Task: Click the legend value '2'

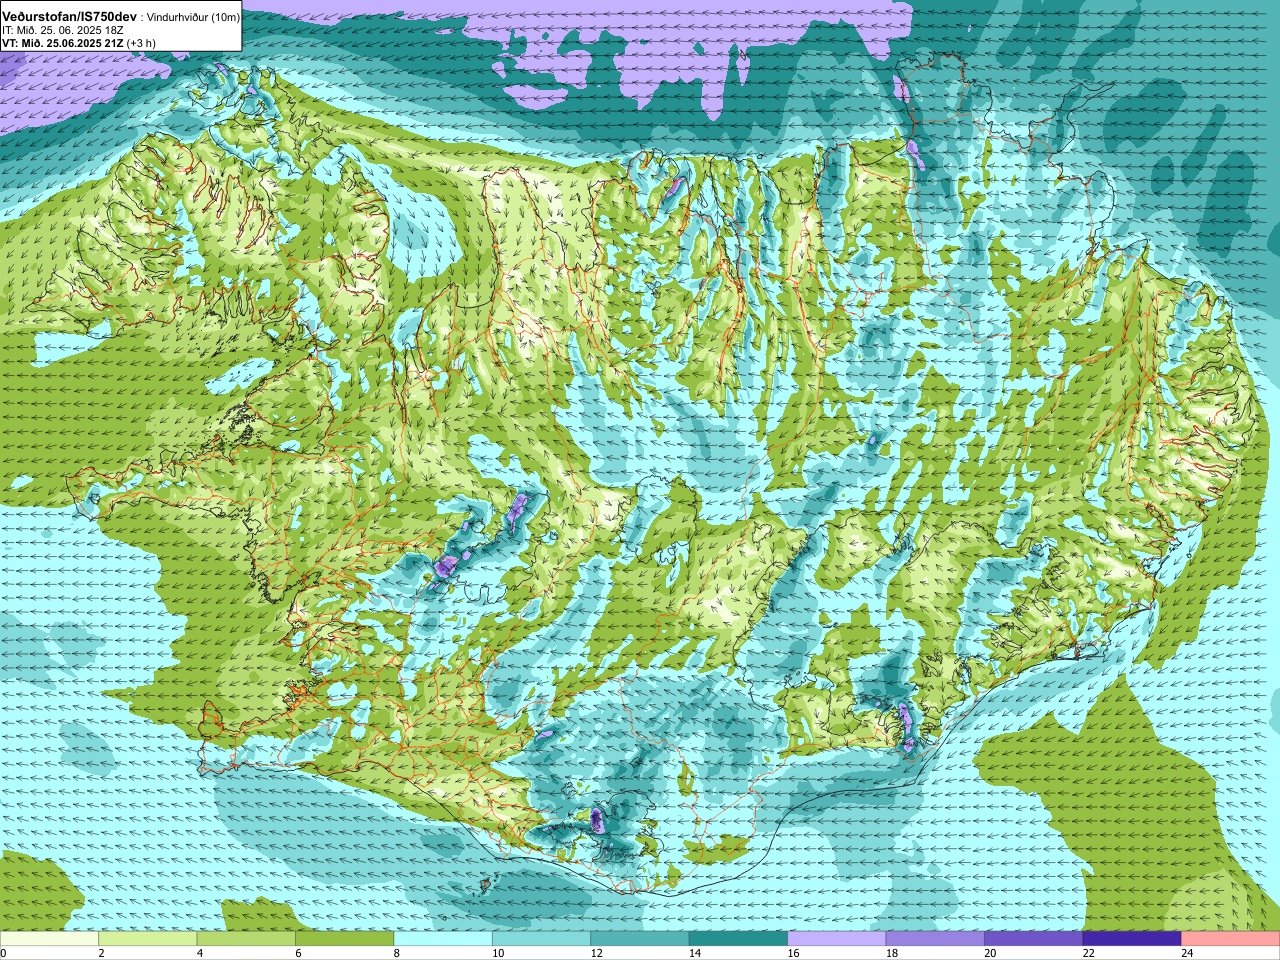Action: (101, 953)
